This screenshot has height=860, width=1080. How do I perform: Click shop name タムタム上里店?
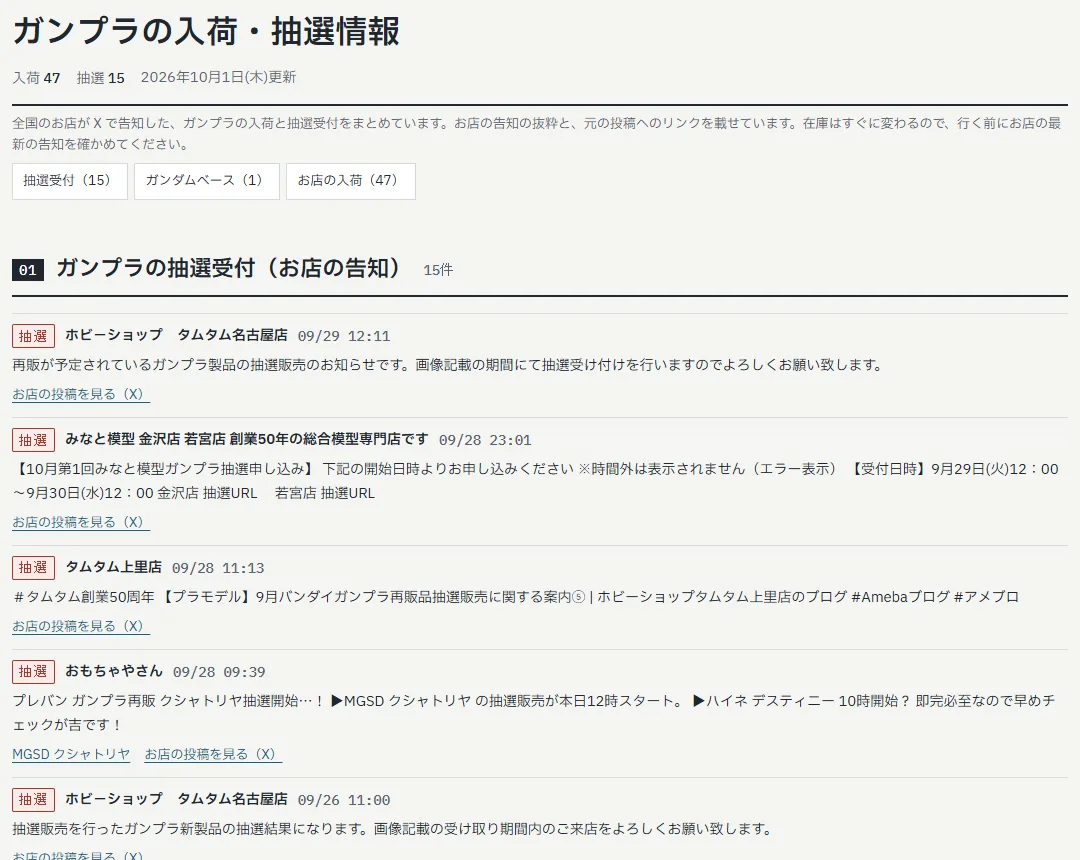pos(114,567)
